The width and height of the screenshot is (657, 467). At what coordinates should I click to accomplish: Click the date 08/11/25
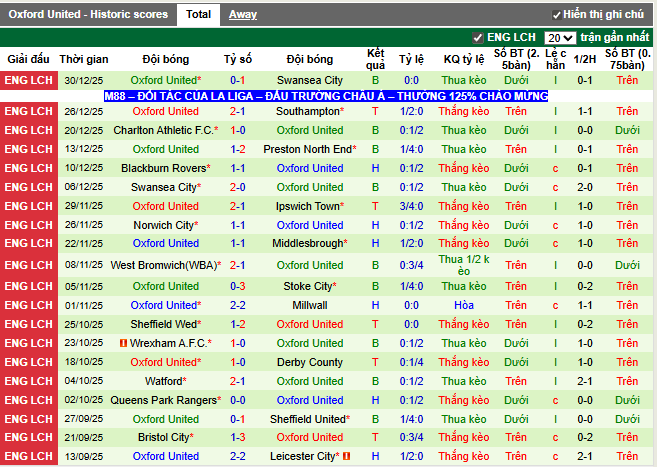(84, 265)
